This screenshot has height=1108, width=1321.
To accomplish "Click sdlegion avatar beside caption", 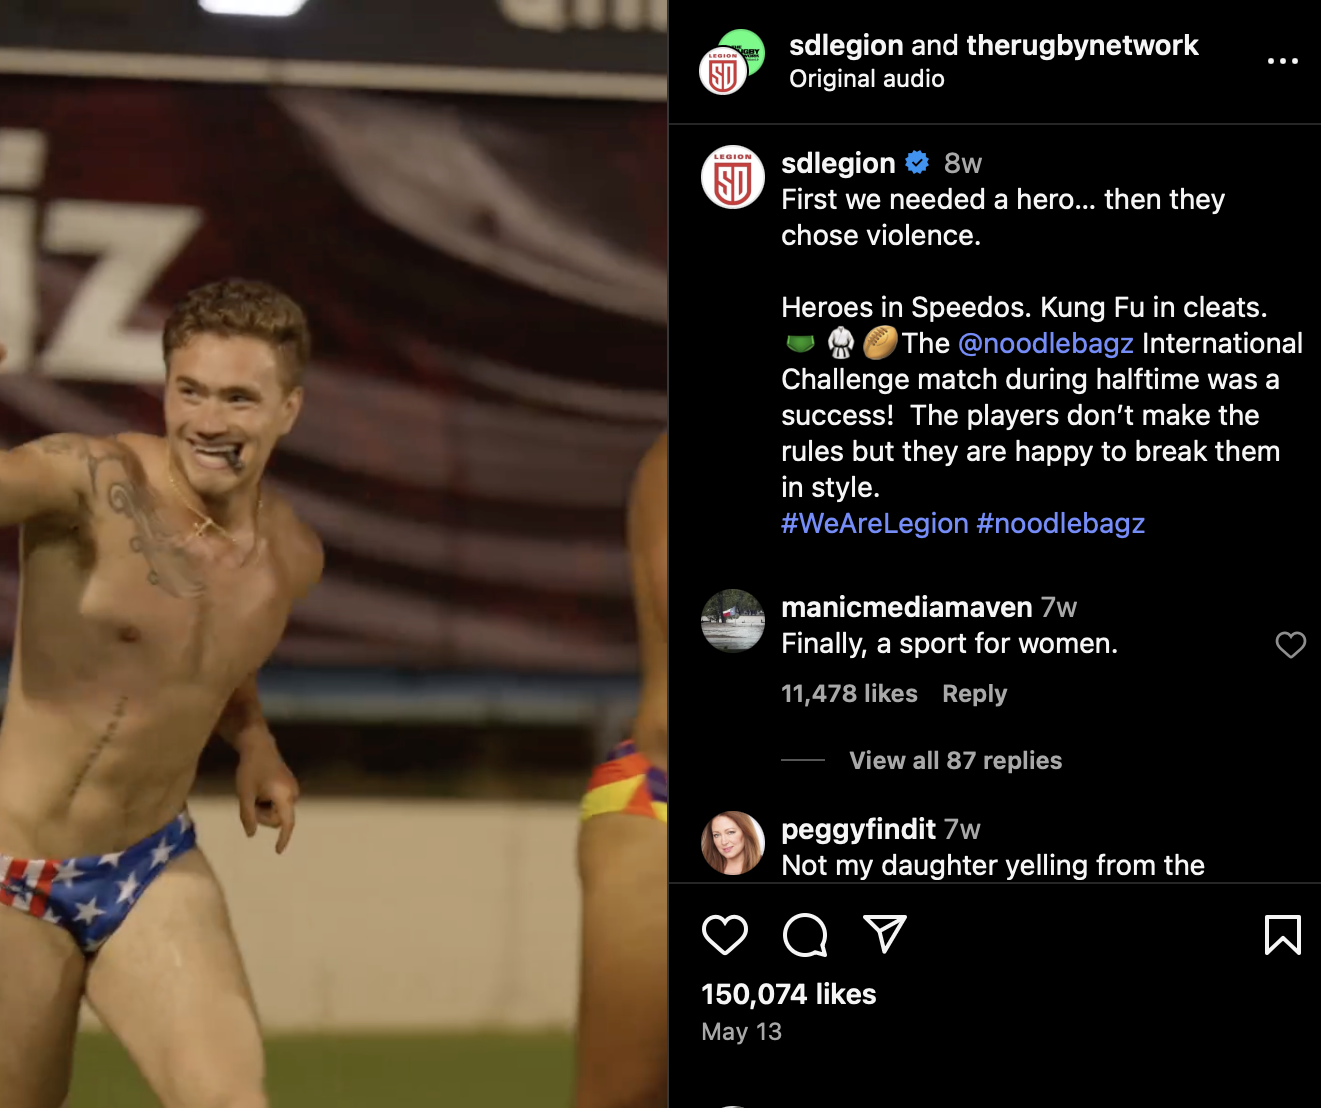I will [732, 177].
